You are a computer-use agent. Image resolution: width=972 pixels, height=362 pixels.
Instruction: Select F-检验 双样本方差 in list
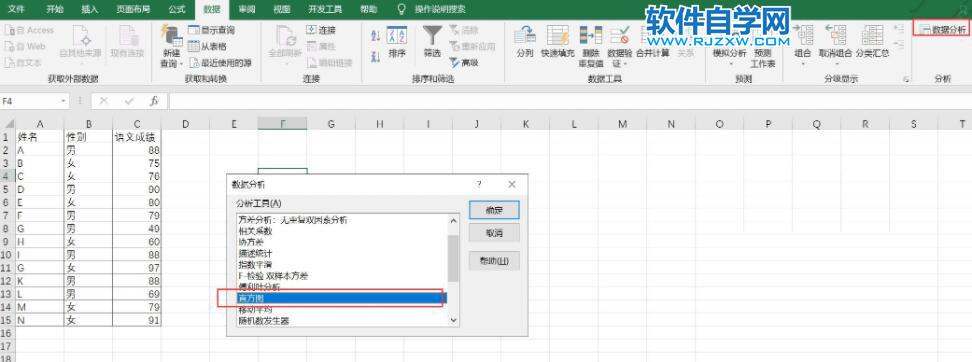273,276
